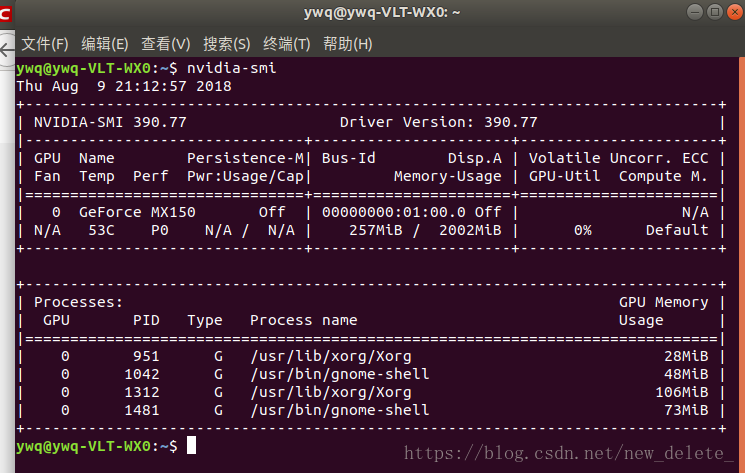Minimize the terminal window
Viewport: 745px width, 473px height.
[x=695, y=12]
